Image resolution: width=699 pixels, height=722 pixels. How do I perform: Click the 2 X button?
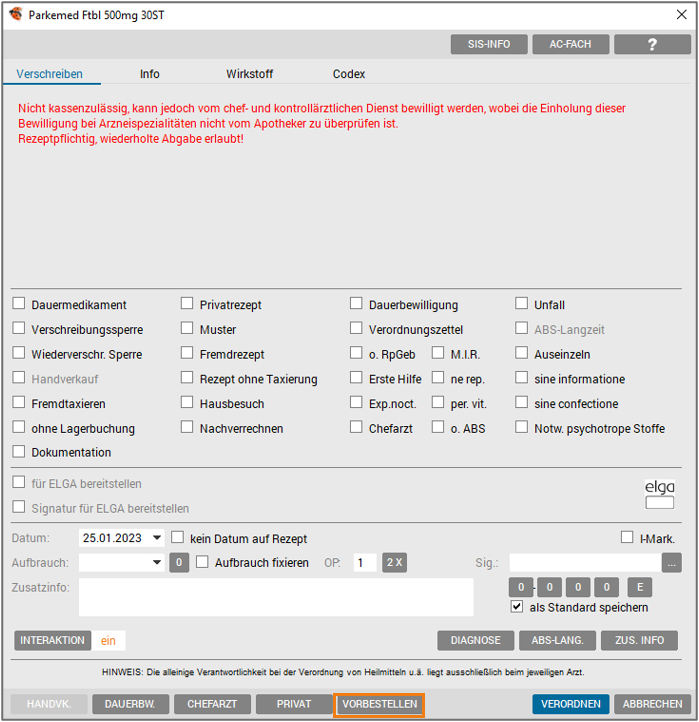point(394,563)
